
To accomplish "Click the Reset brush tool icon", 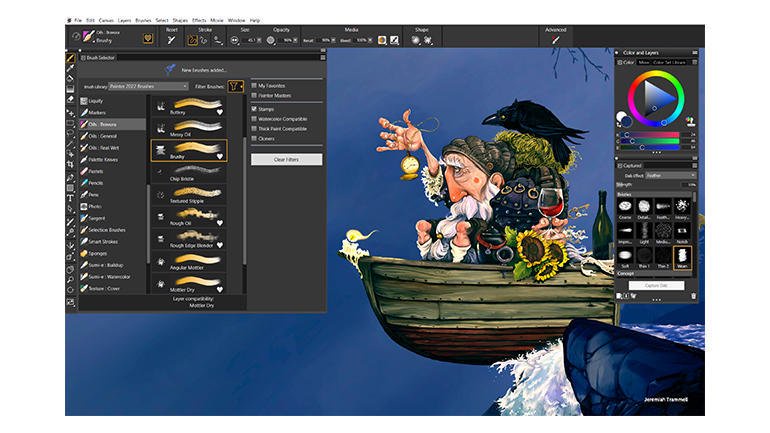I will pos(171,40).
